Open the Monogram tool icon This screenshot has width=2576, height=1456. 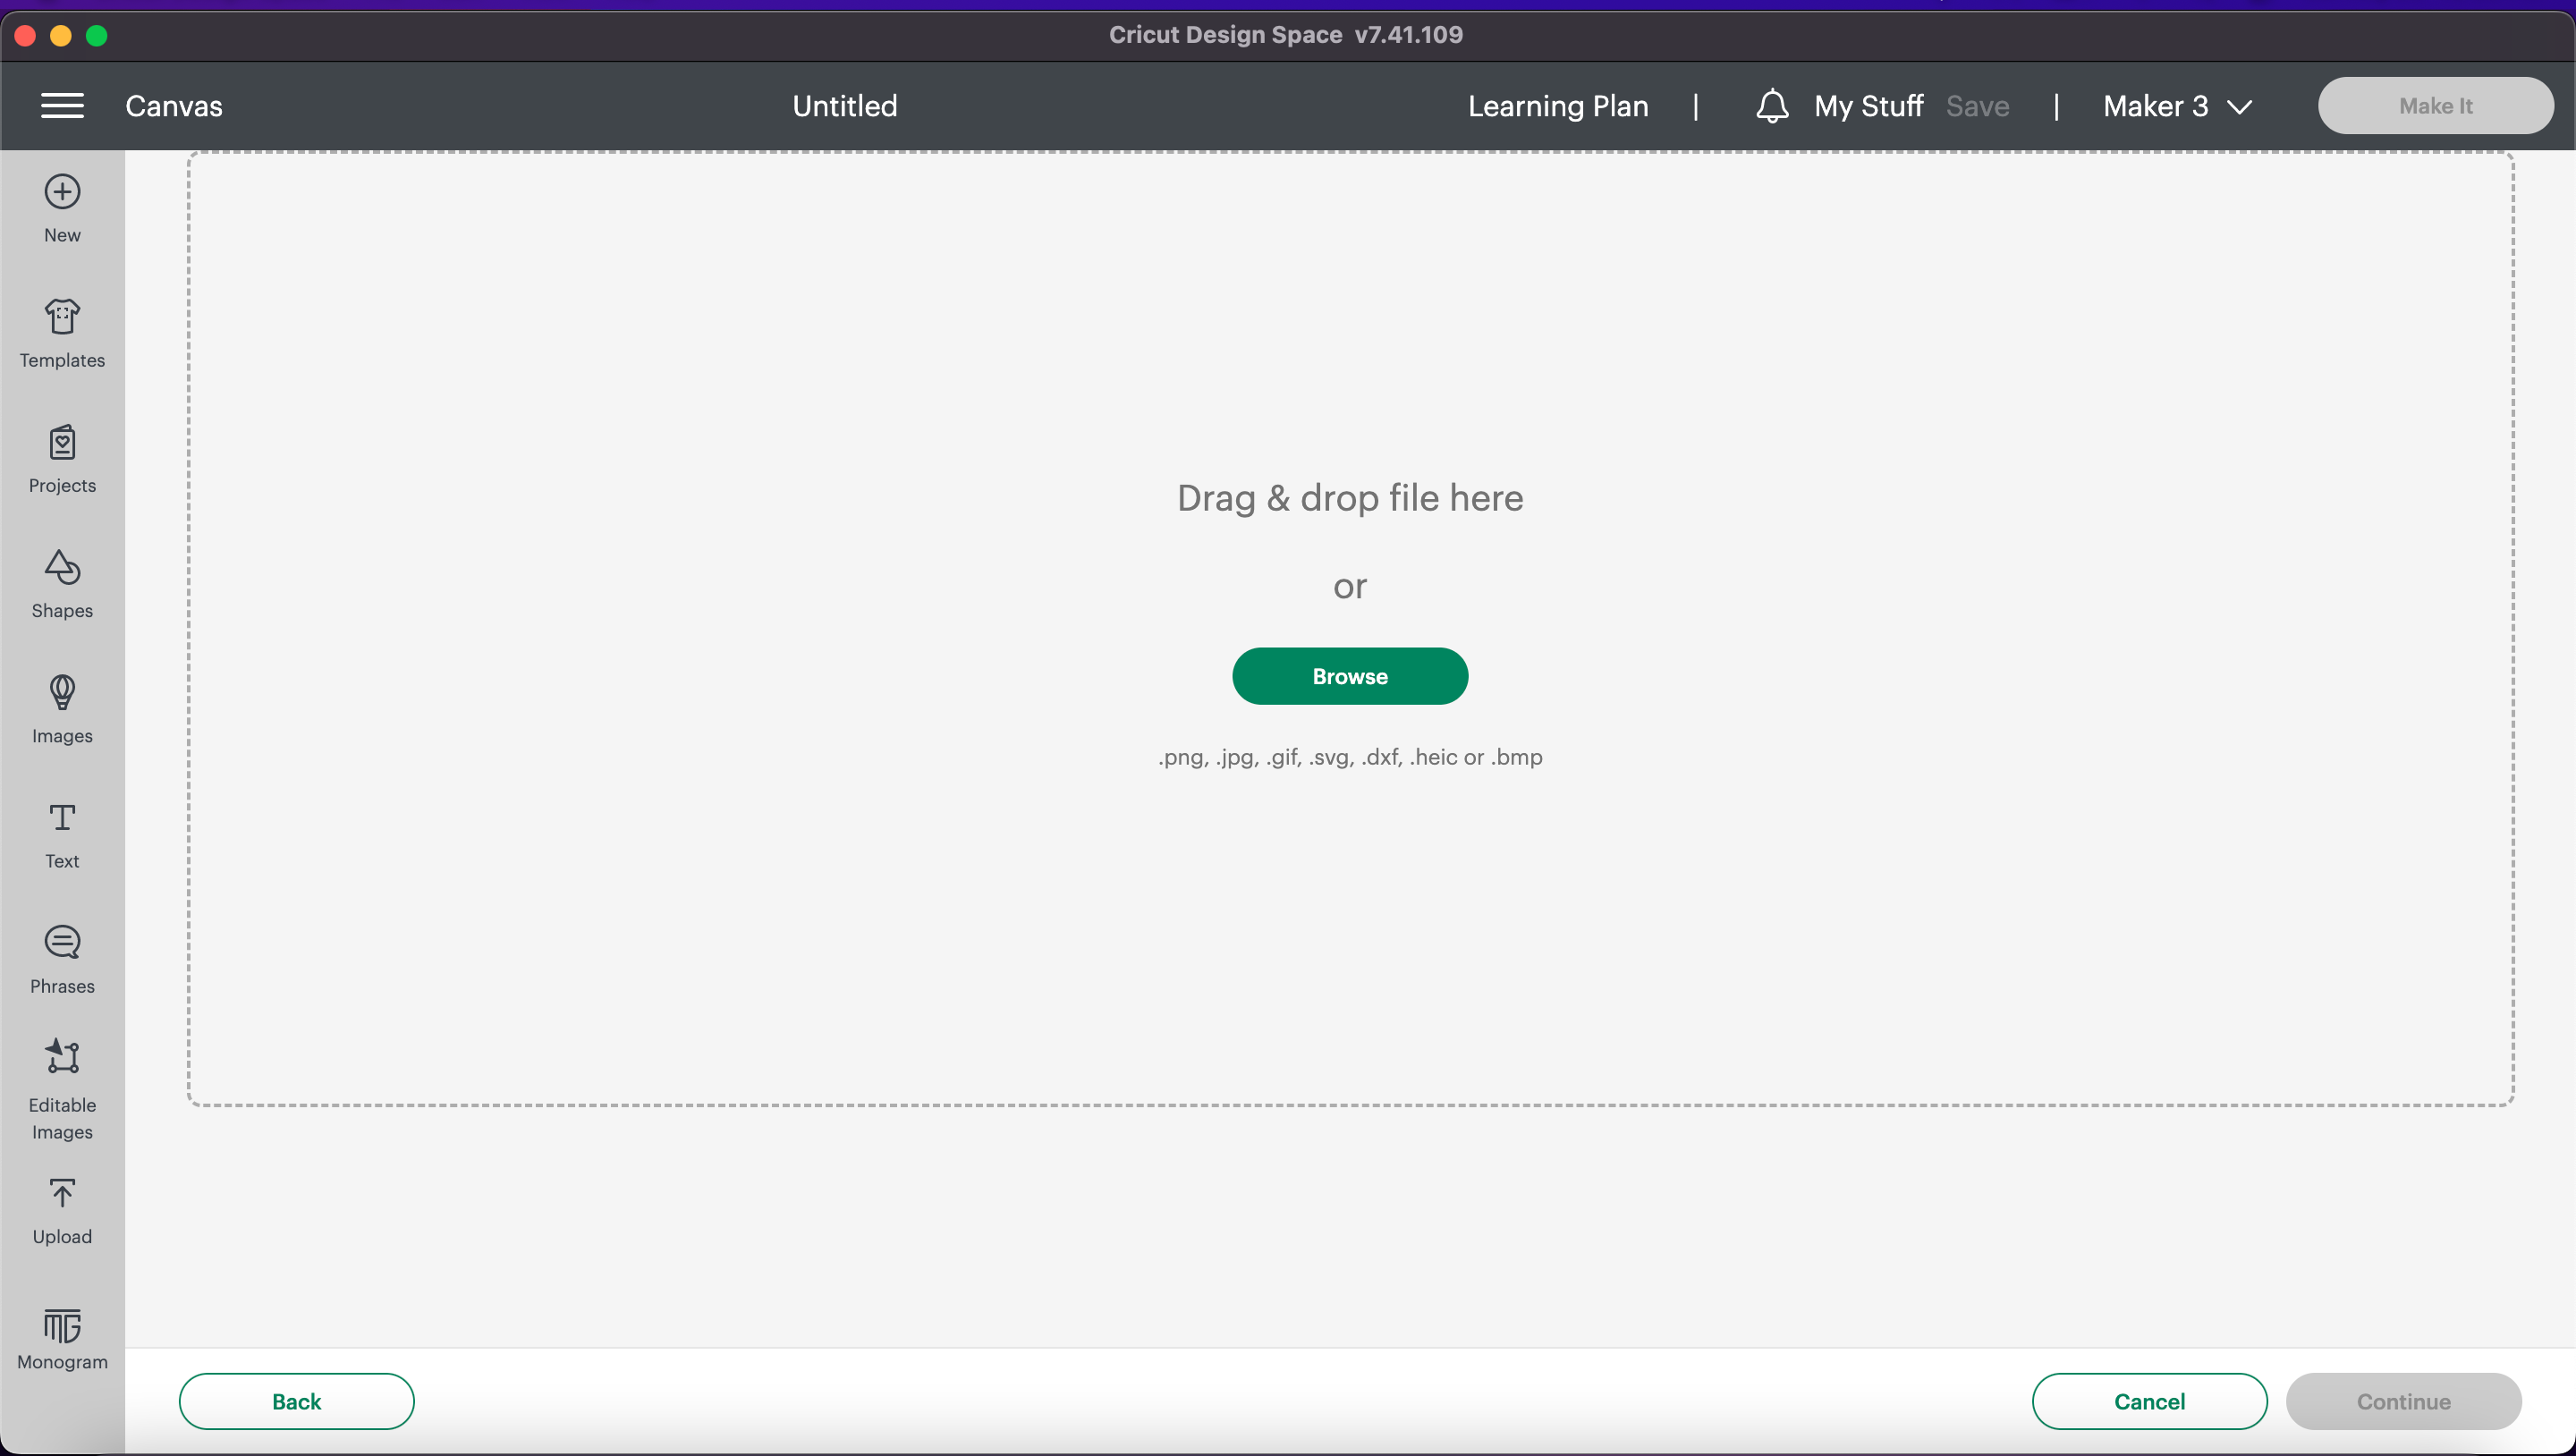tap(62, 1326)
